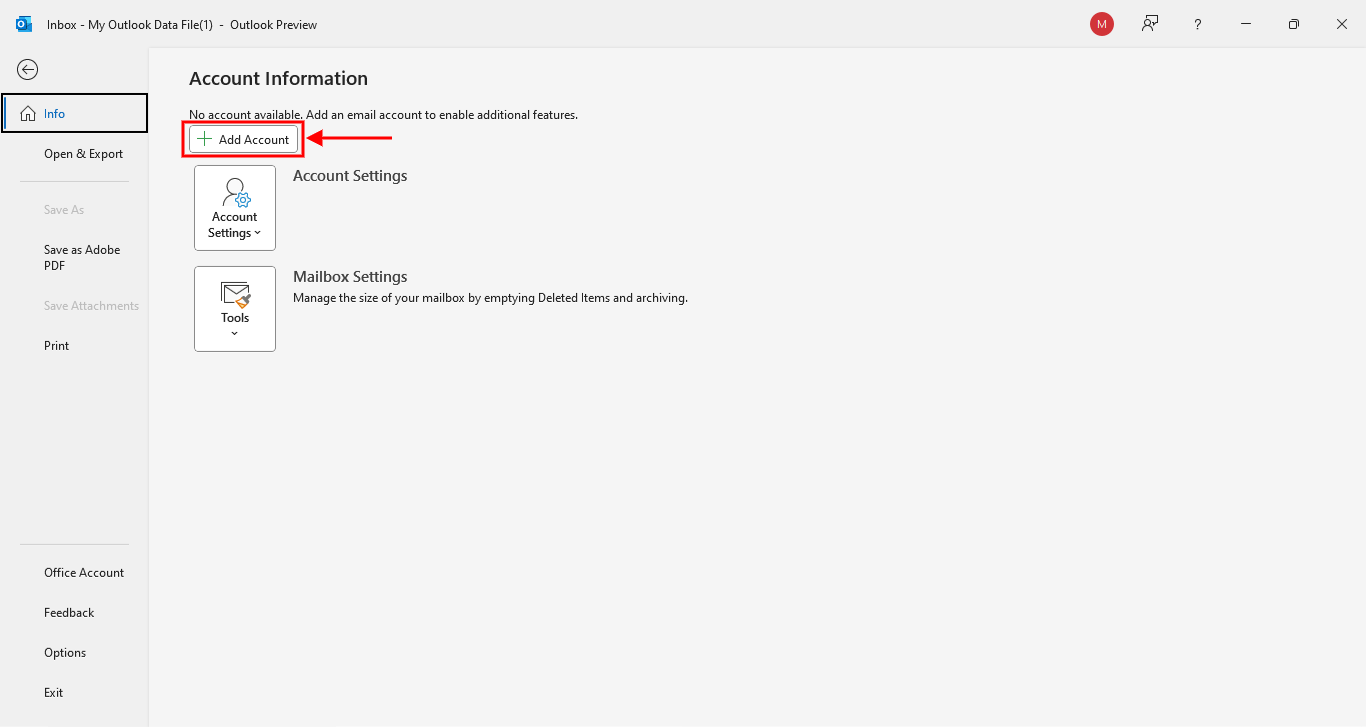Screen dimensions: 1366x727
Task: Click the green plus icon on Add Account
Action: (x=205, y=139)
